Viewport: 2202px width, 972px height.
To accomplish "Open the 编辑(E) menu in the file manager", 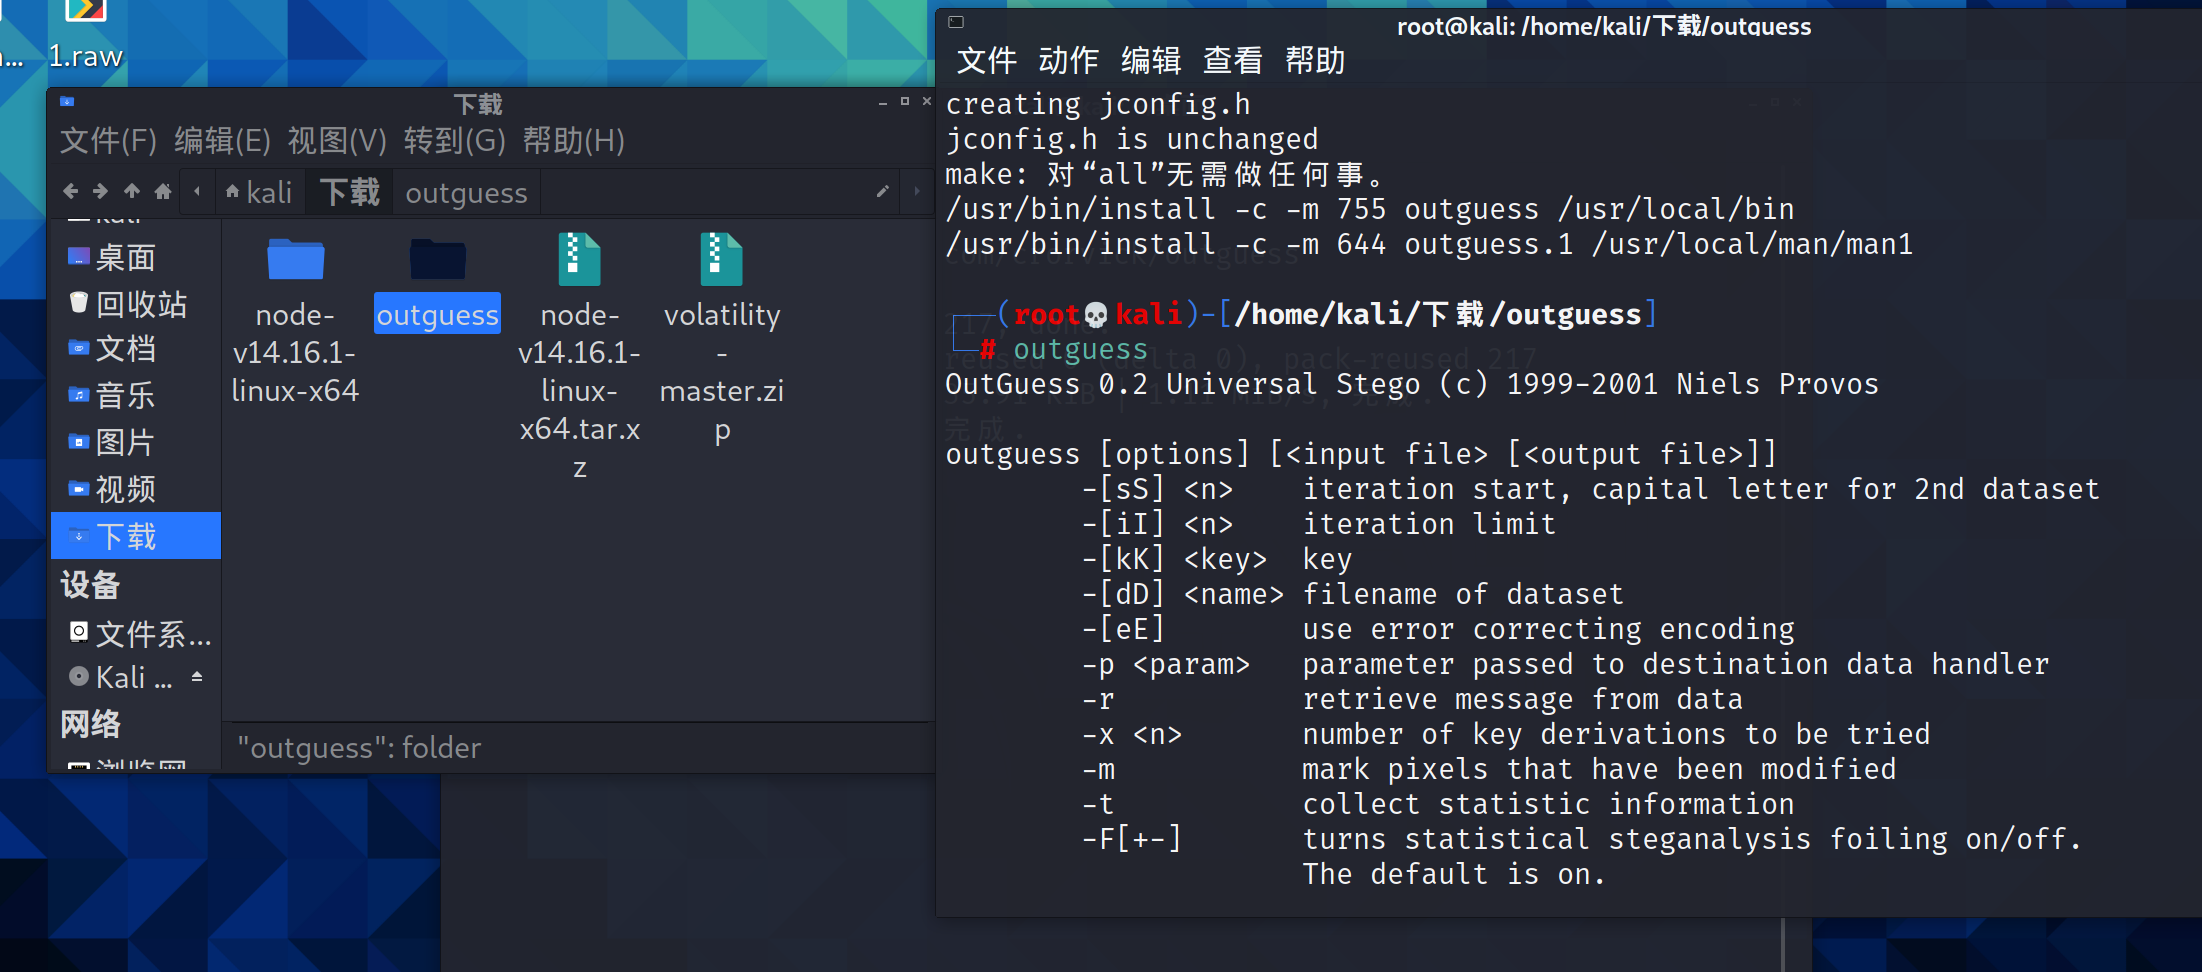I will (223, 141).
